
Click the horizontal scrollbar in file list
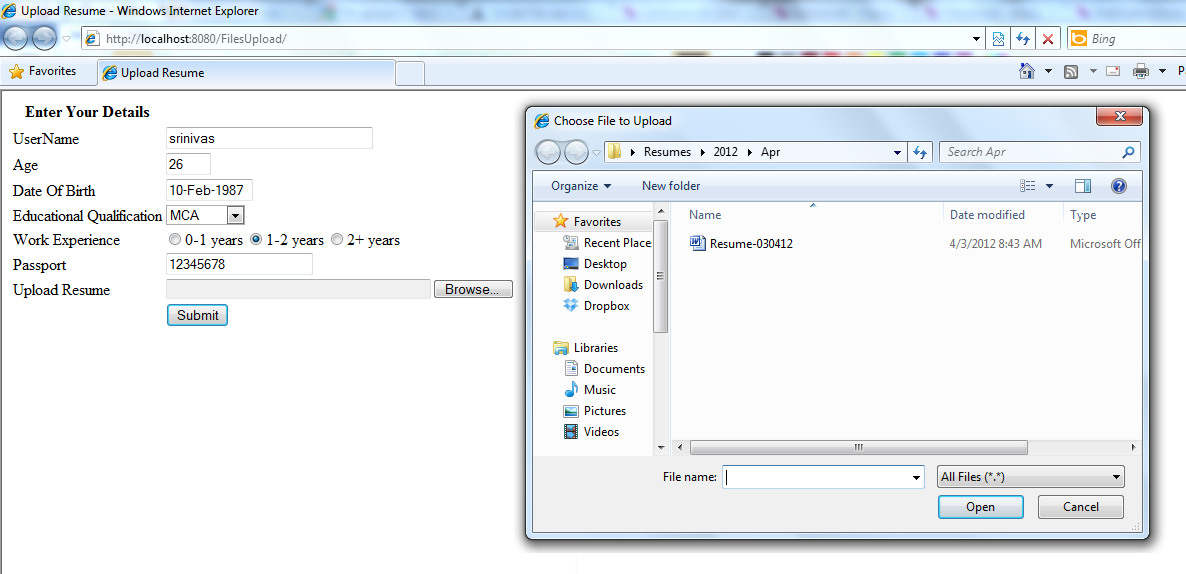(858, 448)
